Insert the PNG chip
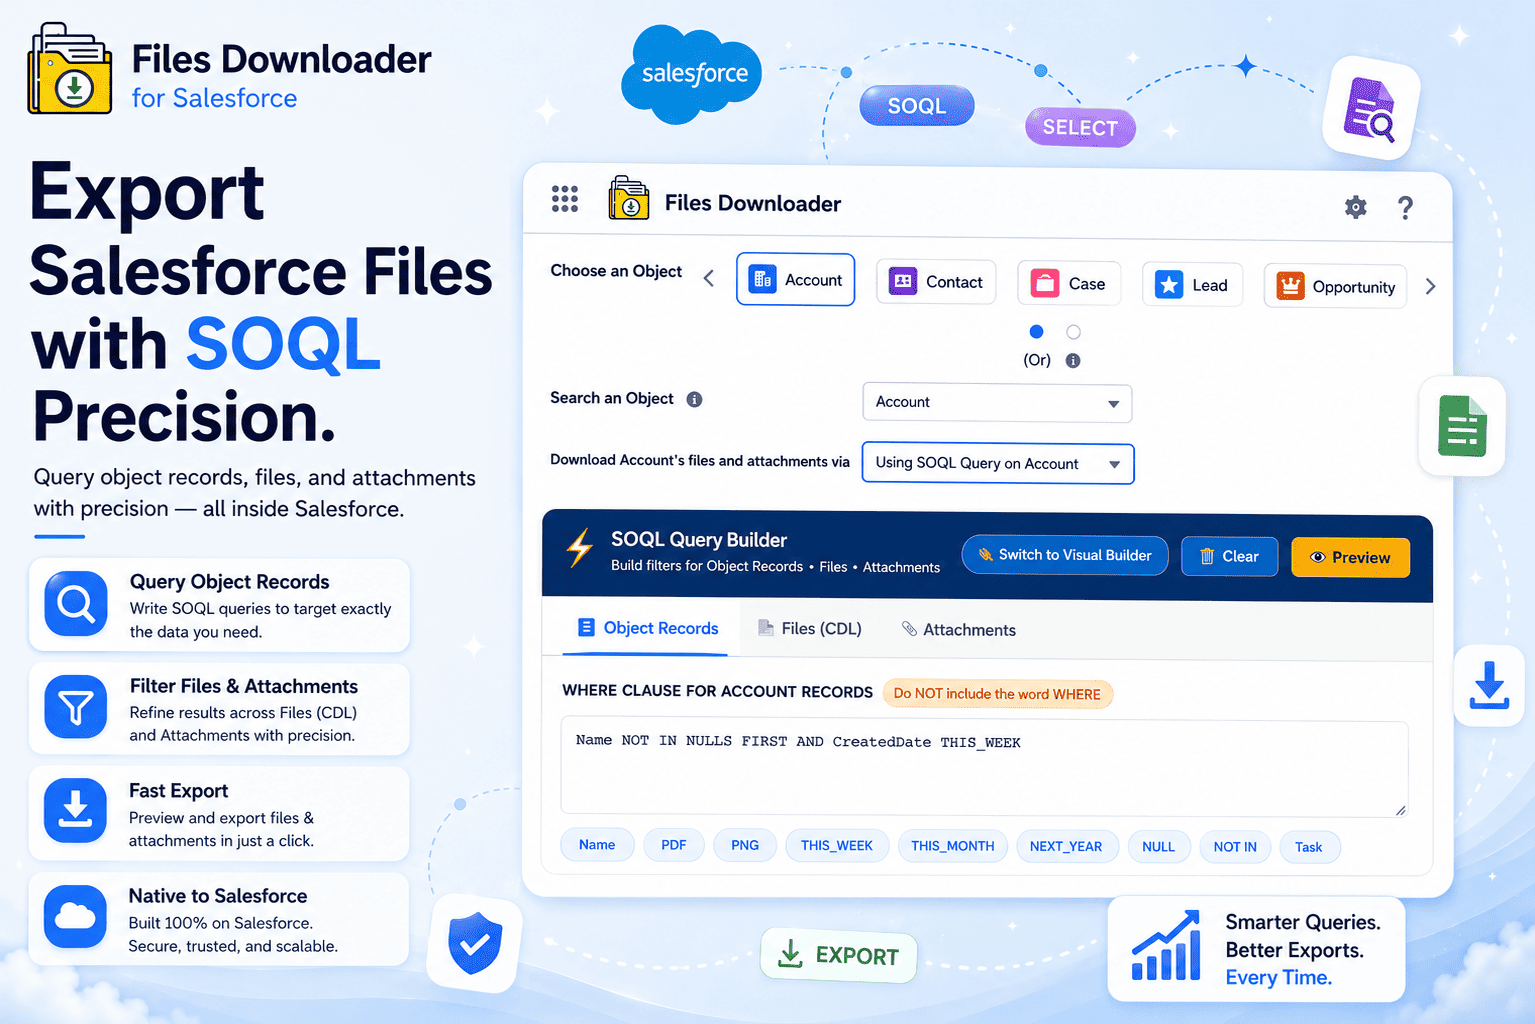The height and width of the screenshot is (1024, 1535). point(745,845)
